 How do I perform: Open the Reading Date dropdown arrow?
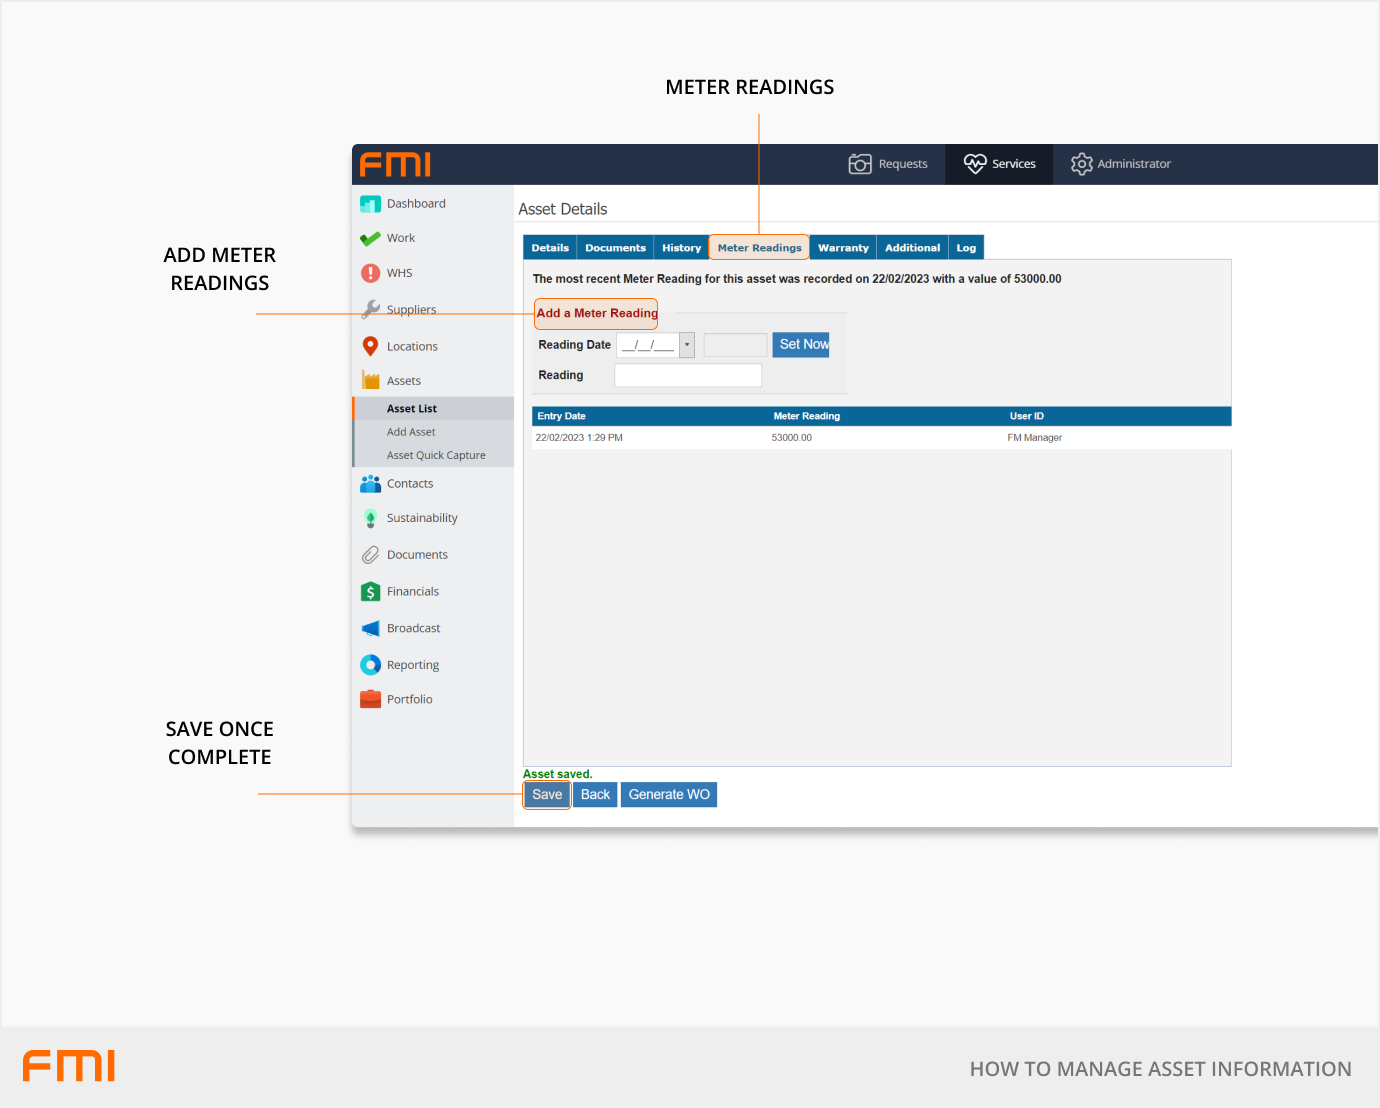coord(687,345)
